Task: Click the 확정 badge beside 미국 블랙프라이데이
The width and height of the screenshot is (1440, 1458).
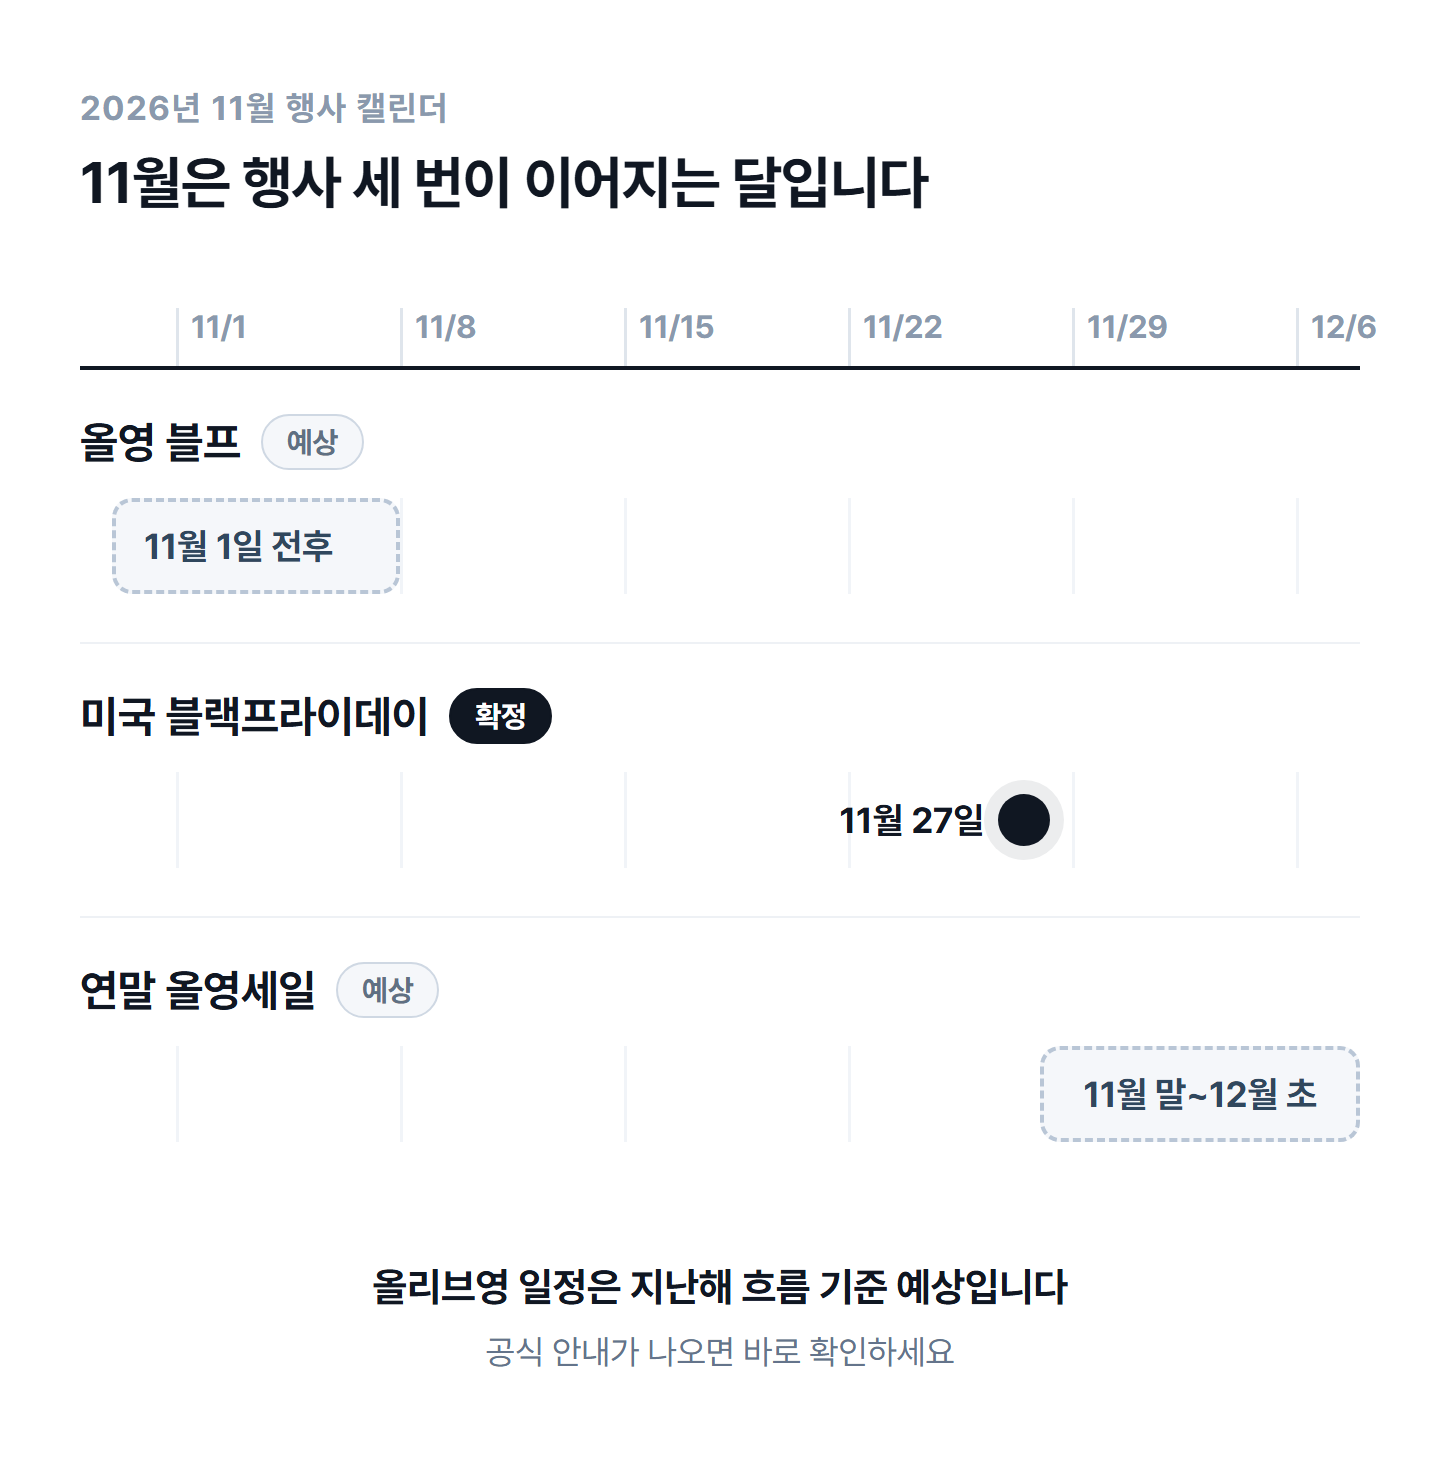Action: [x=500, y=716]
